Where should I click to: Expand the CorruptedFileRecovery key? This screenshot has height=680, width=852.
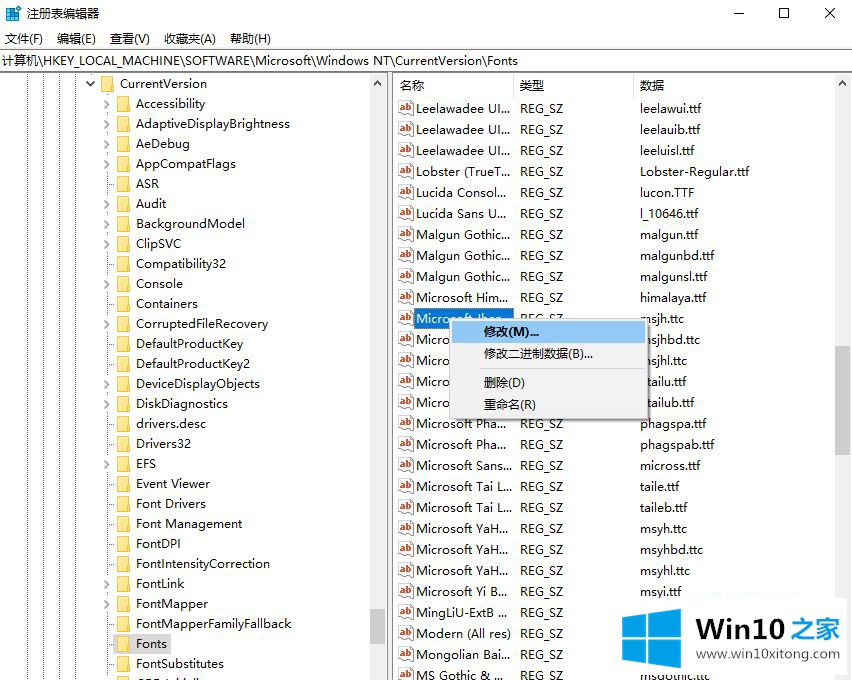(107, 325)
